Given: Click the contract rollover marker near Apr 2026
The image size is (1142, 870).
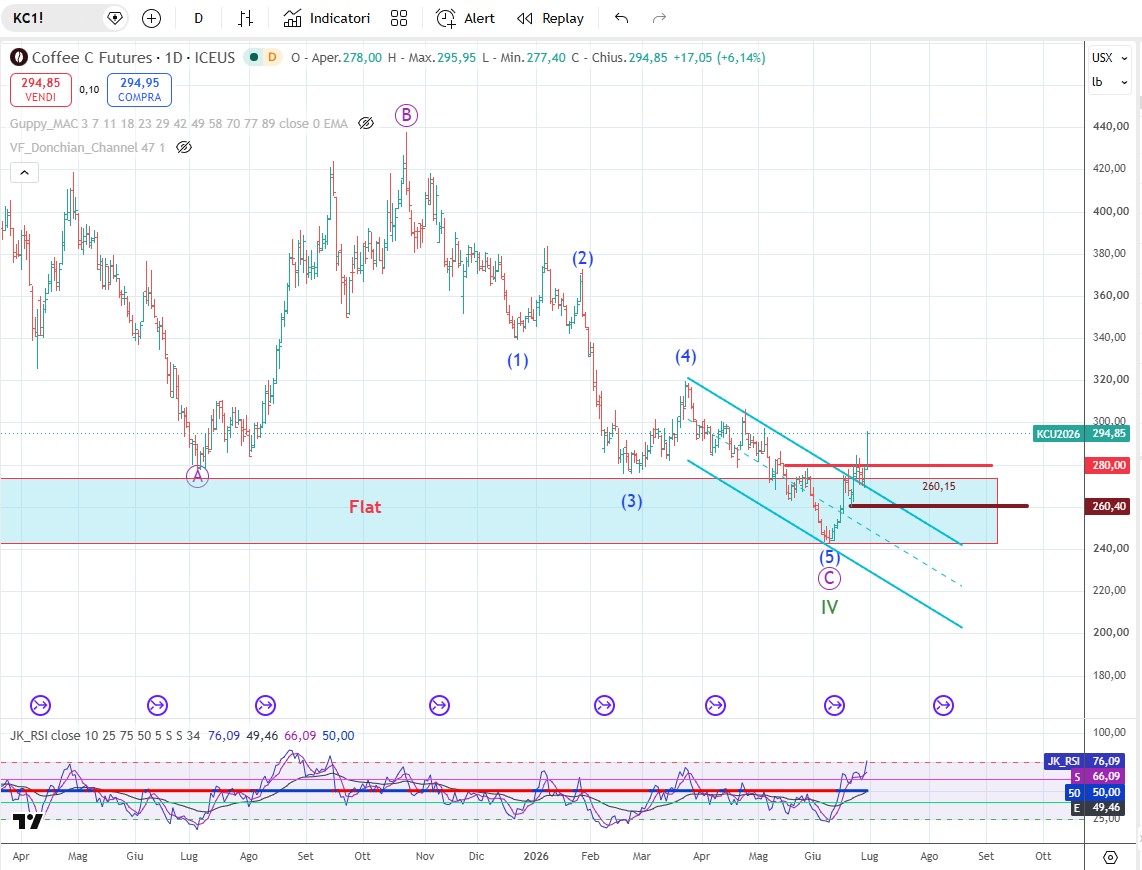Looking at the screenshot, I should (716, 705).
